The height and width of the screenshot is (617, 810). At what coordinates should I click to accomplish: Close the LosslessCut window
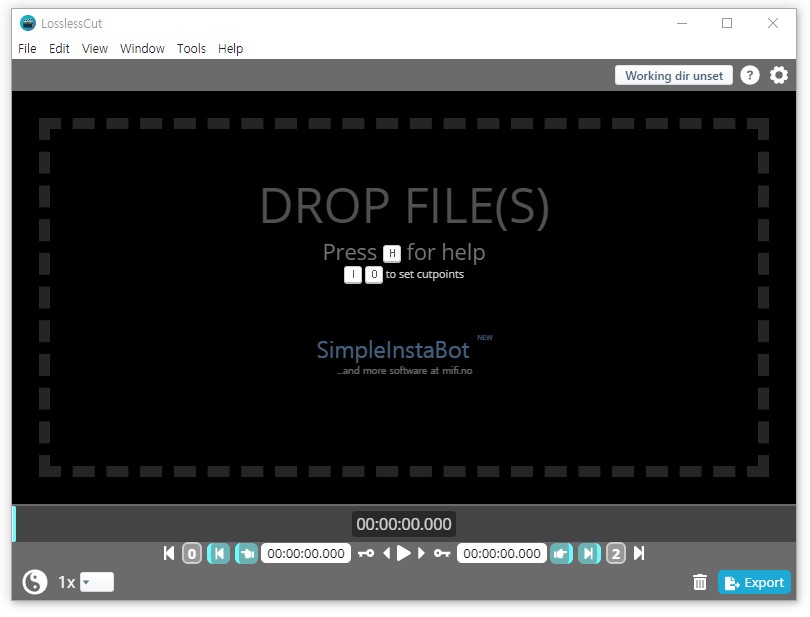coord(773,23)
